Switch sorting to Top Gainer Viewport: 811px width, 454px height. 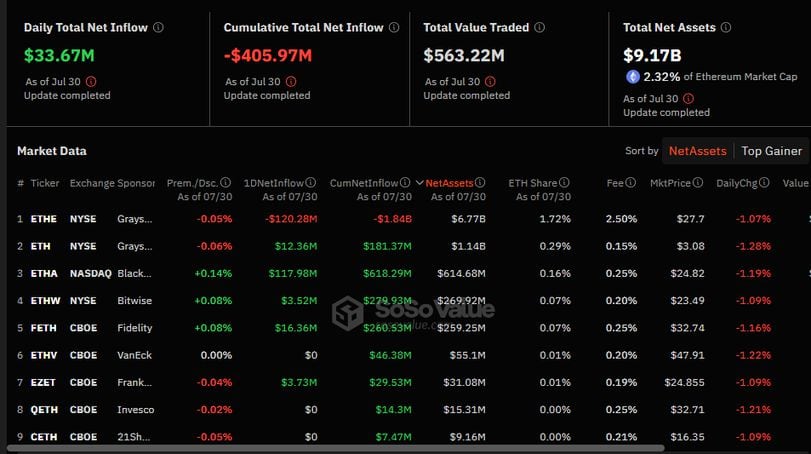771,151
